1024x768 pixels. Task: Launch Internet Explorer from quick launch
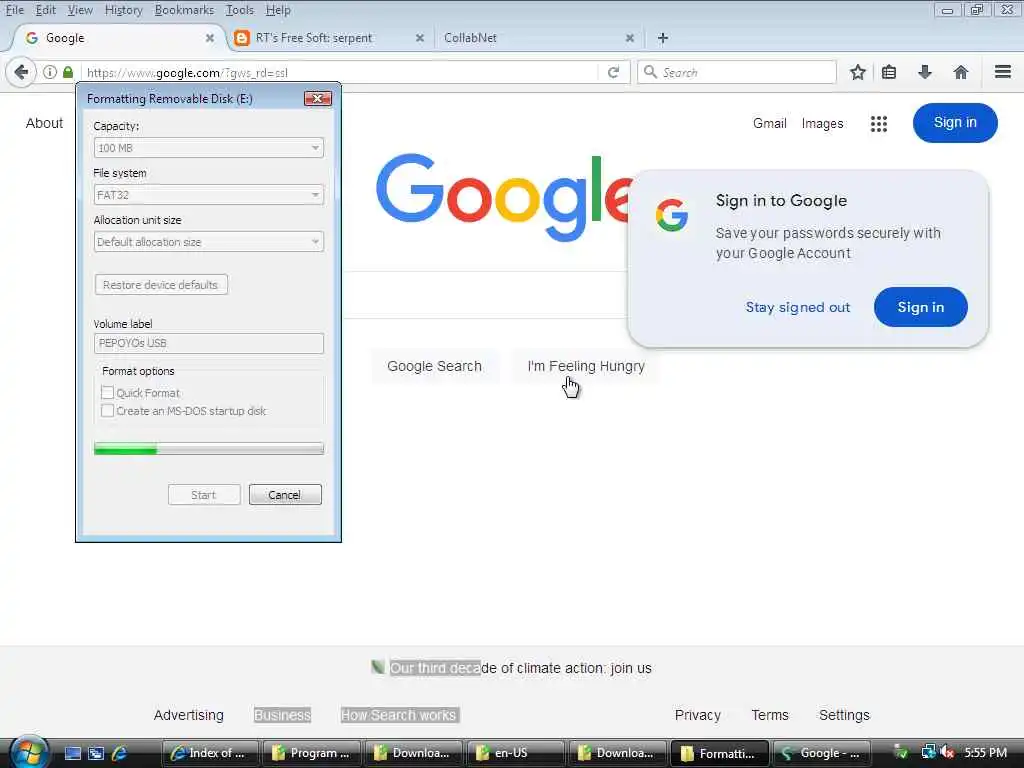(120, 753)
